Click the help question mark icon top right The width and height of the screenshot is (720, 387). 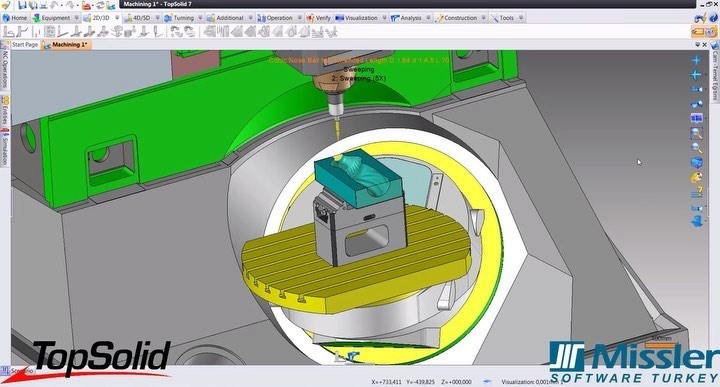713,18
